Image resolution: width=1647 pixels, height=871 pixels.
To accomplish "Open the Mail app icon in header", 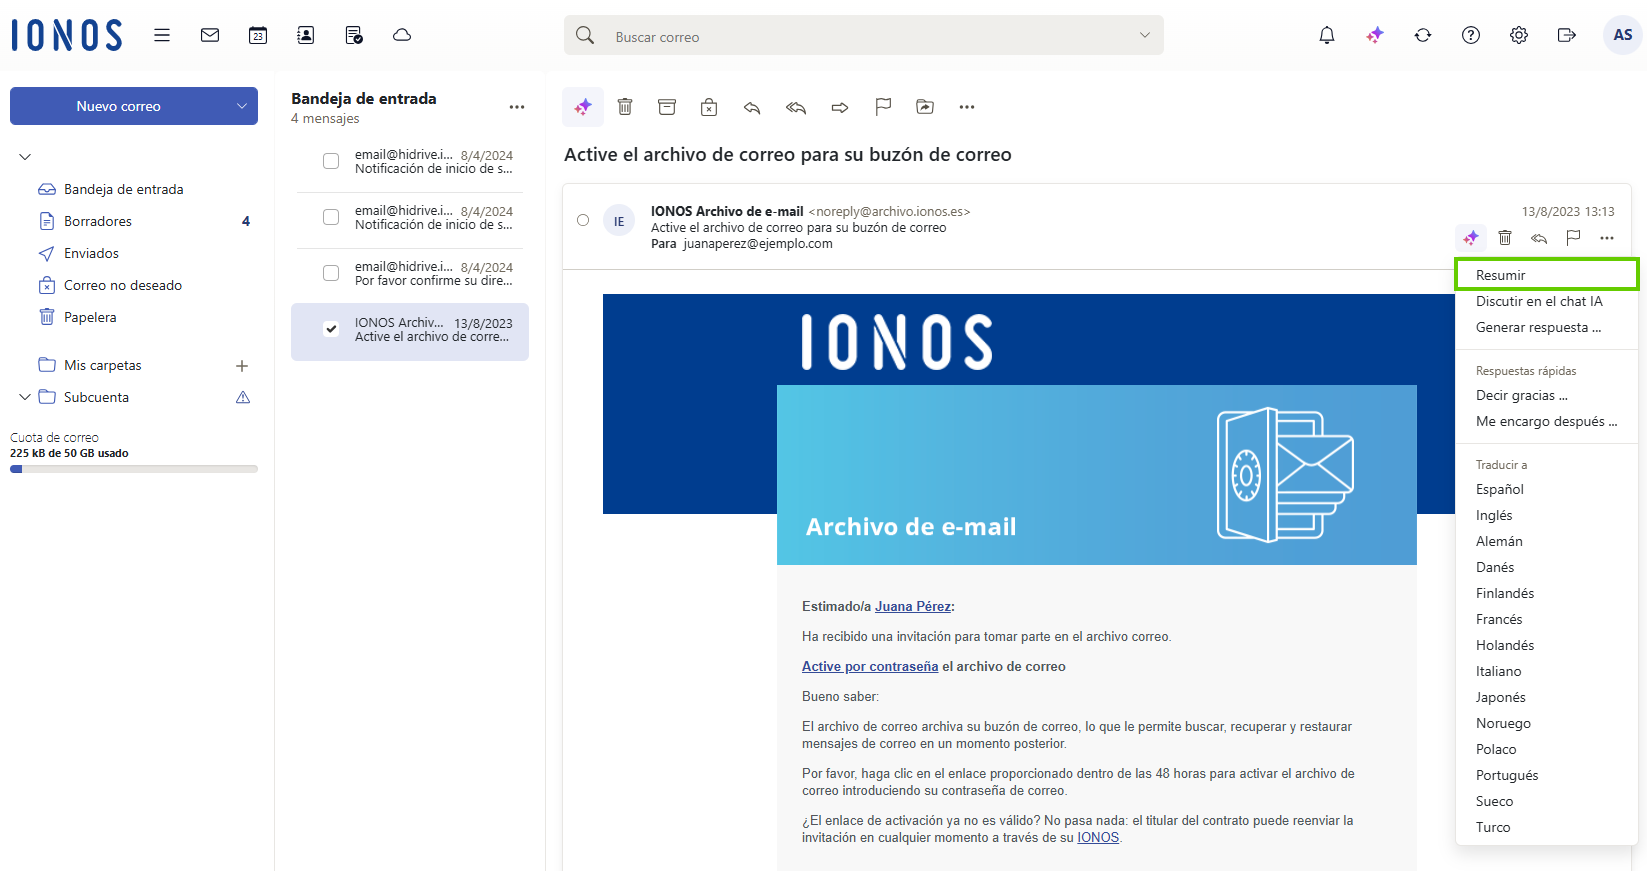I will [x=210, y=35].
